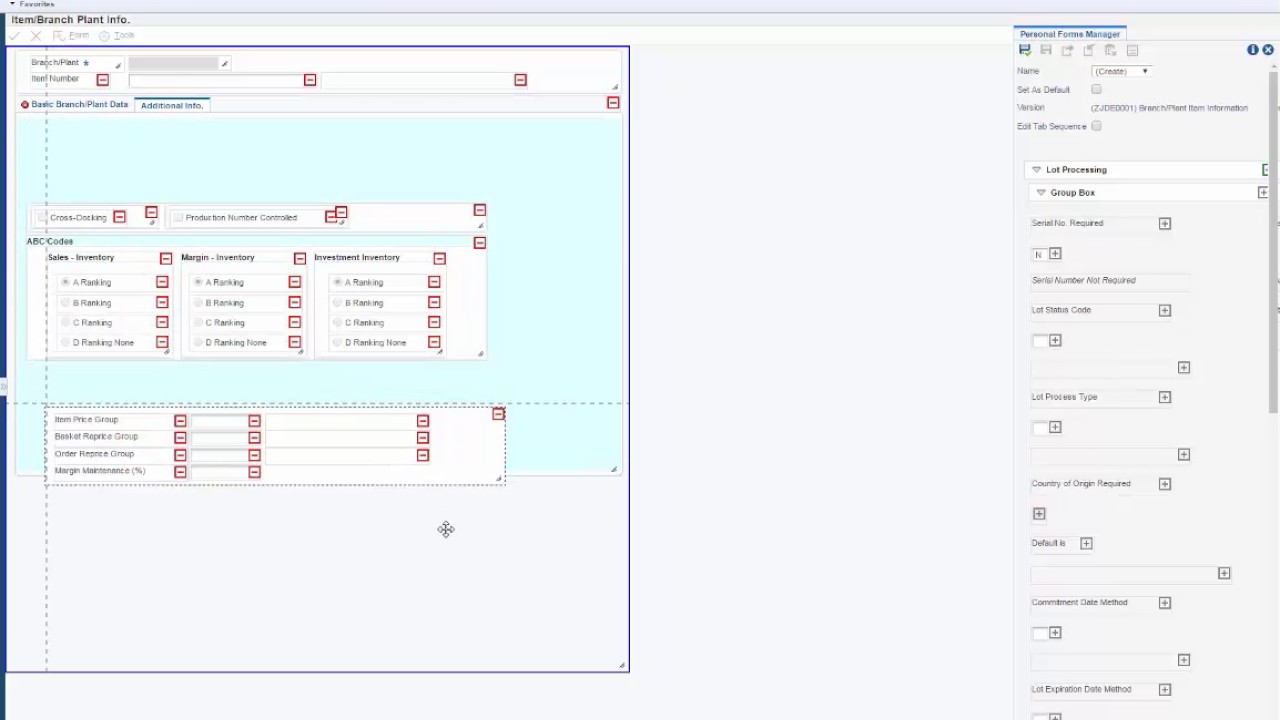Add the Lot Expiration Date Method label

pos(1165,690)
